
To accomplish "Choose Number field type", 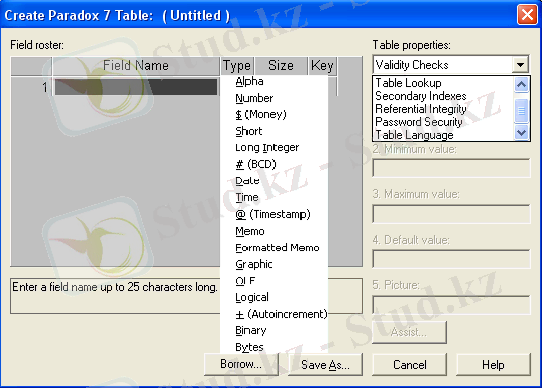I will [254, 98].
